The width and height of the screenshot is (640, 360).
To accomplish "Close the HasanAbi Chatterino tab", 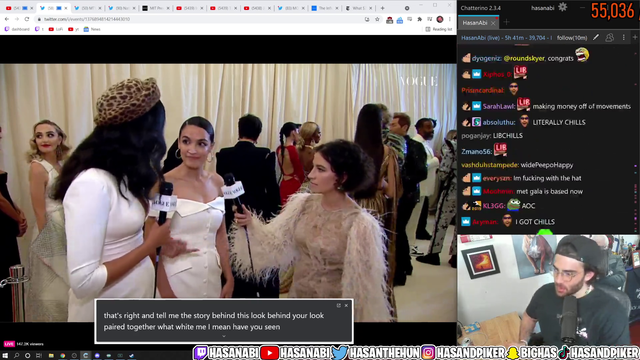I will point(493,23).
